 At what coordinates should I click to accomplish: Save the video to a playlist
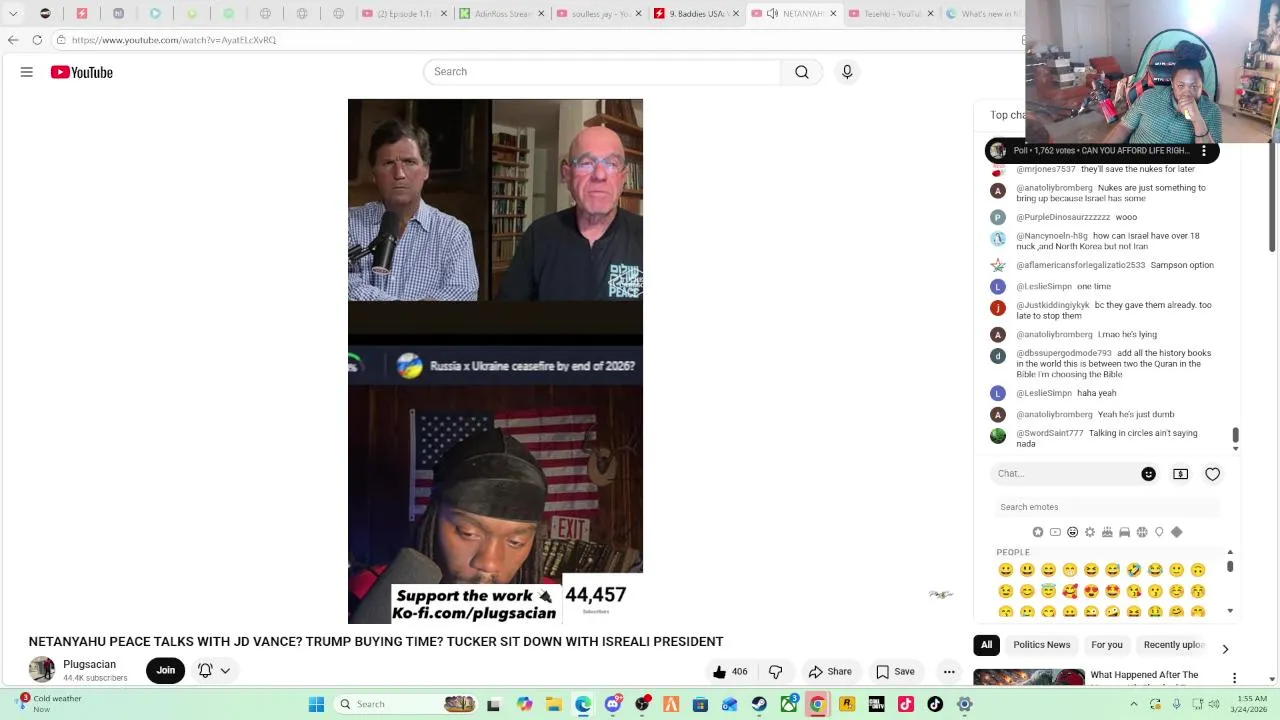click(x=895, y=672)
